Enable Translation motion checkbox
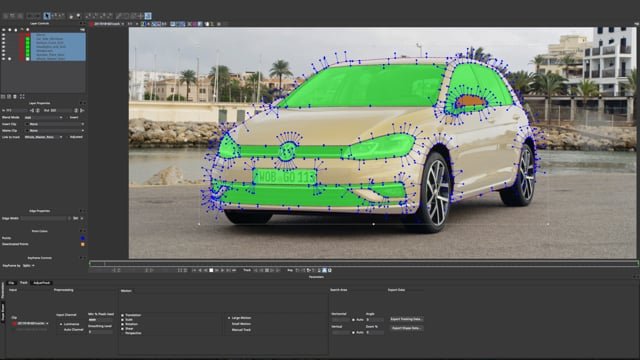 pos(122,315)
